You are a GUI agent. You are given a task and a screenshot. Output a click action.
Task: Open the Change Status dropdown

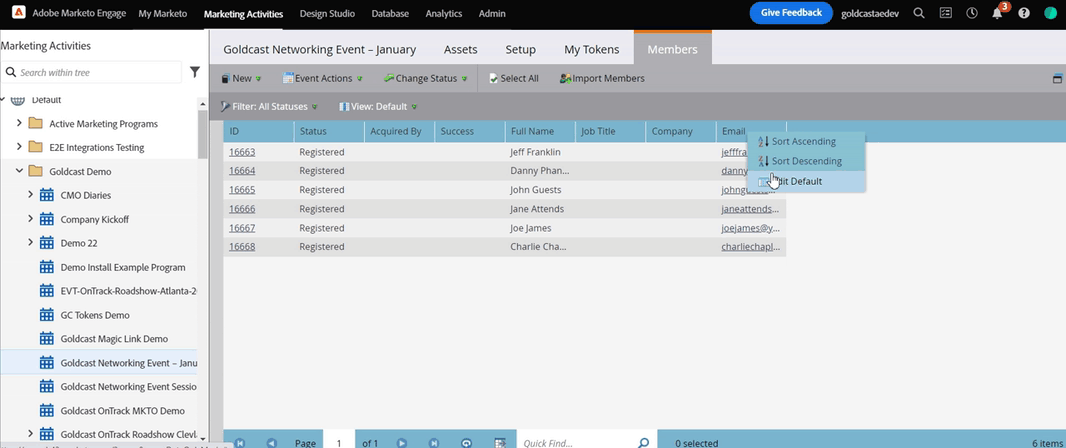click(425, 78)
